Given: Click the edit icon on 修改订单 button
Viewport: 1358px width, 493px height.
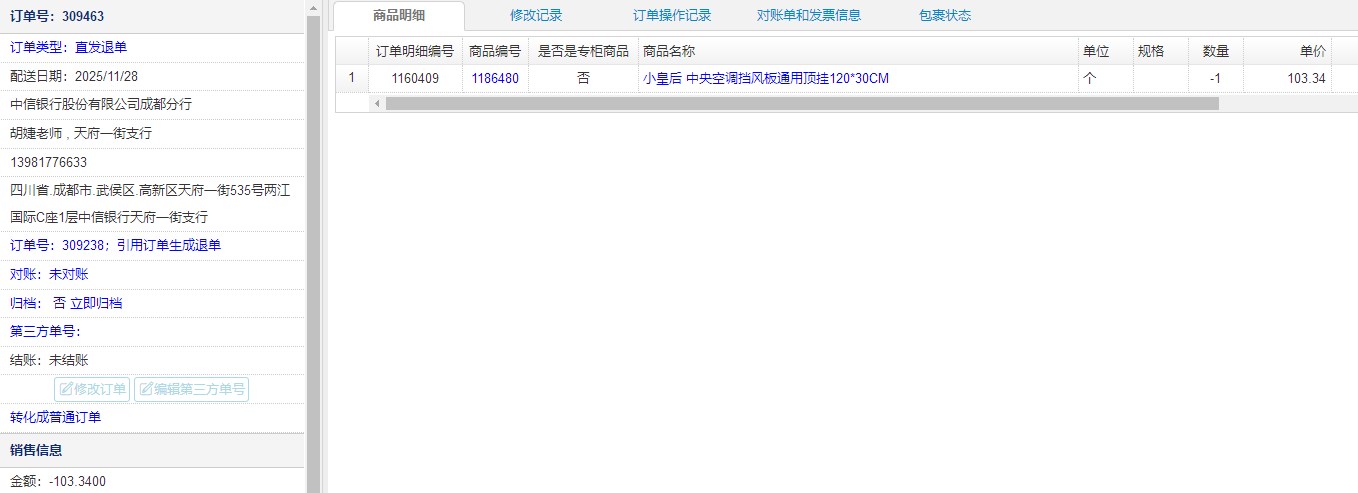Looking at the screenshot, I should (66, 390).
